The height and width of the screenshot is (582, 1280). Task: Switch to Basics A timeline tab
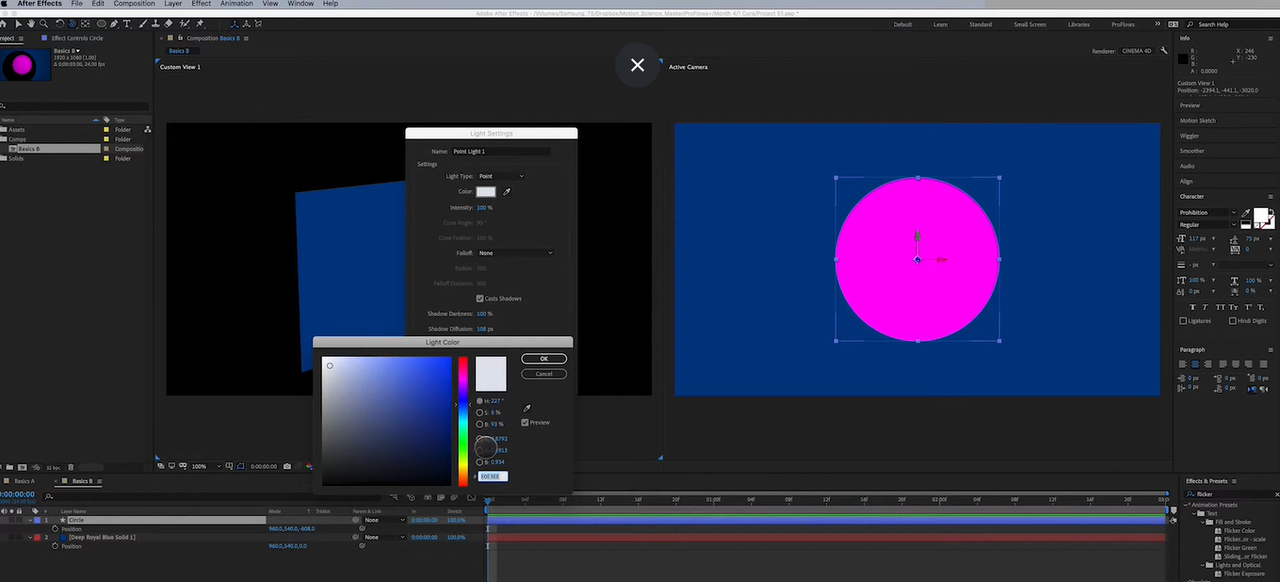coord(24,481)
